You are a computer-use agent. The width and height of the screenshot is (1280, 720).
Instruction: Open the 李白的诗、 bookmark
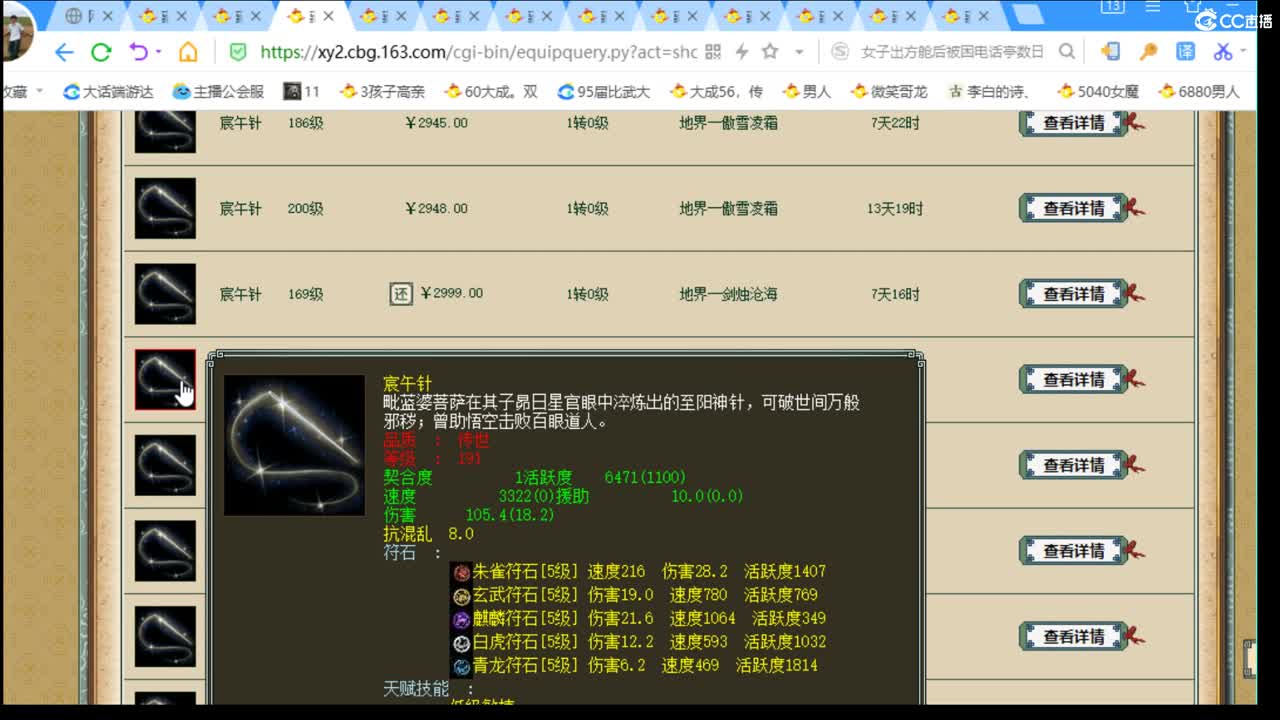pyautogui.click(x=989, y=91)
